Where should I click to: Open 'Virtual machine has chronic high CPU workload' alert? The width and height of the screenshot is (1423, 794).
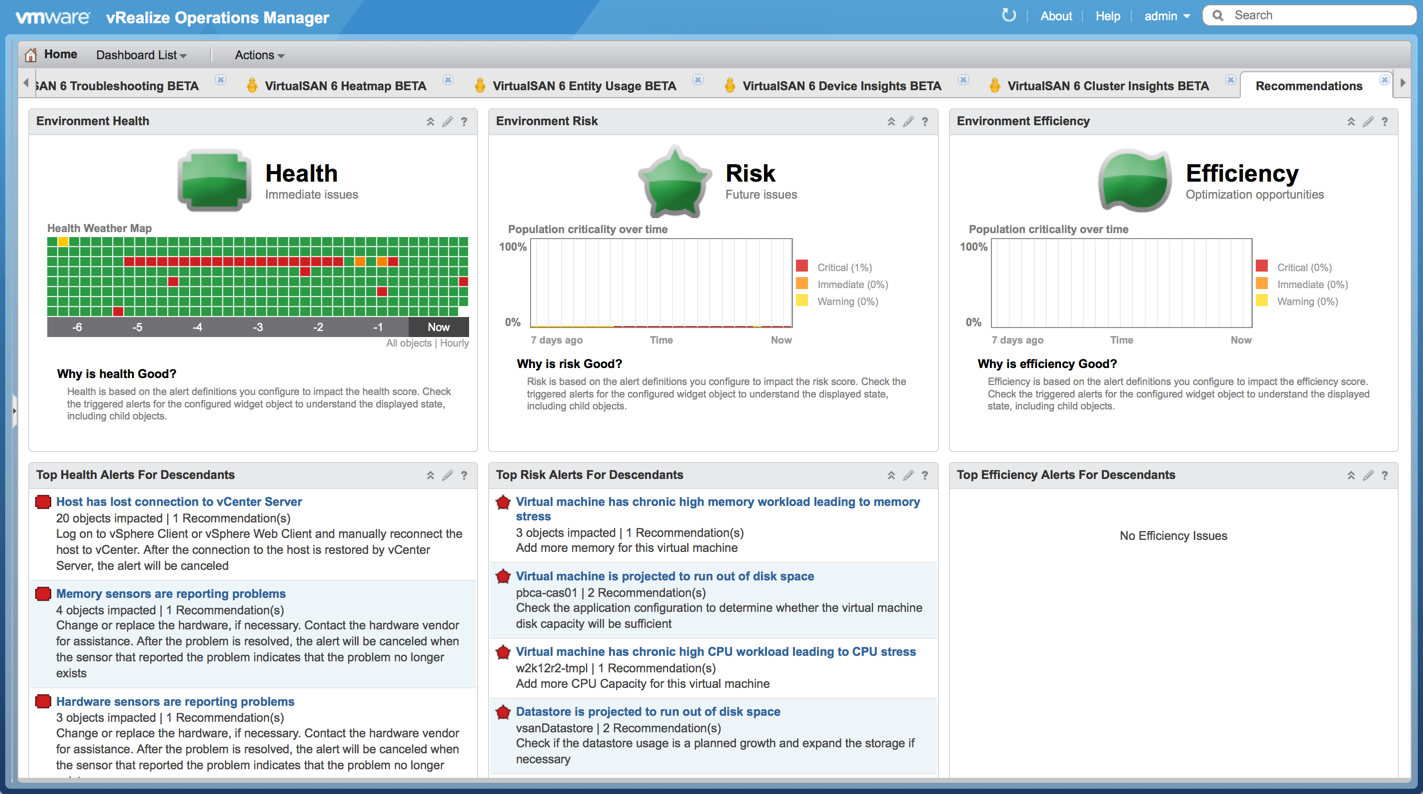(x=716, y=652)
